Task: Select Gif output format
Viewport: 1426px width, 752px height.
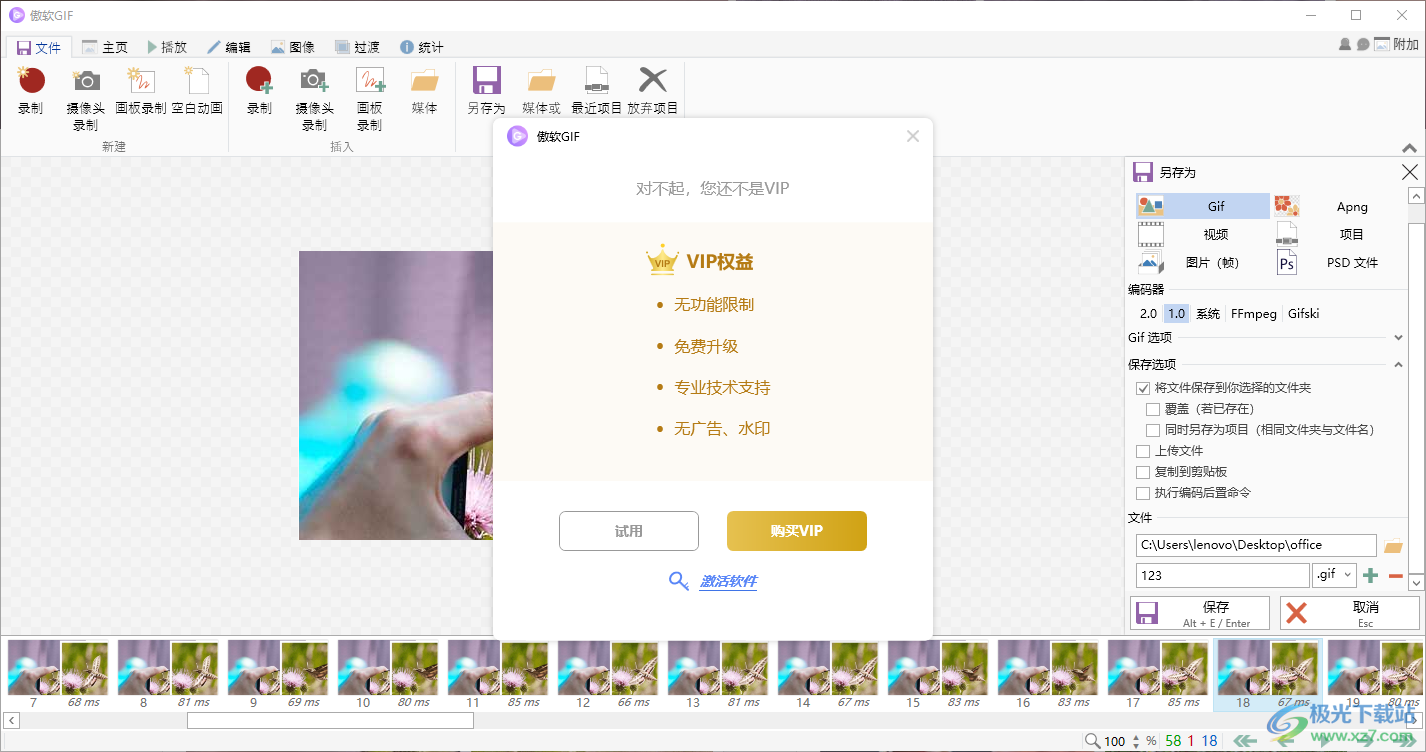Action: pyautogui.click(x=1203, y=207)
